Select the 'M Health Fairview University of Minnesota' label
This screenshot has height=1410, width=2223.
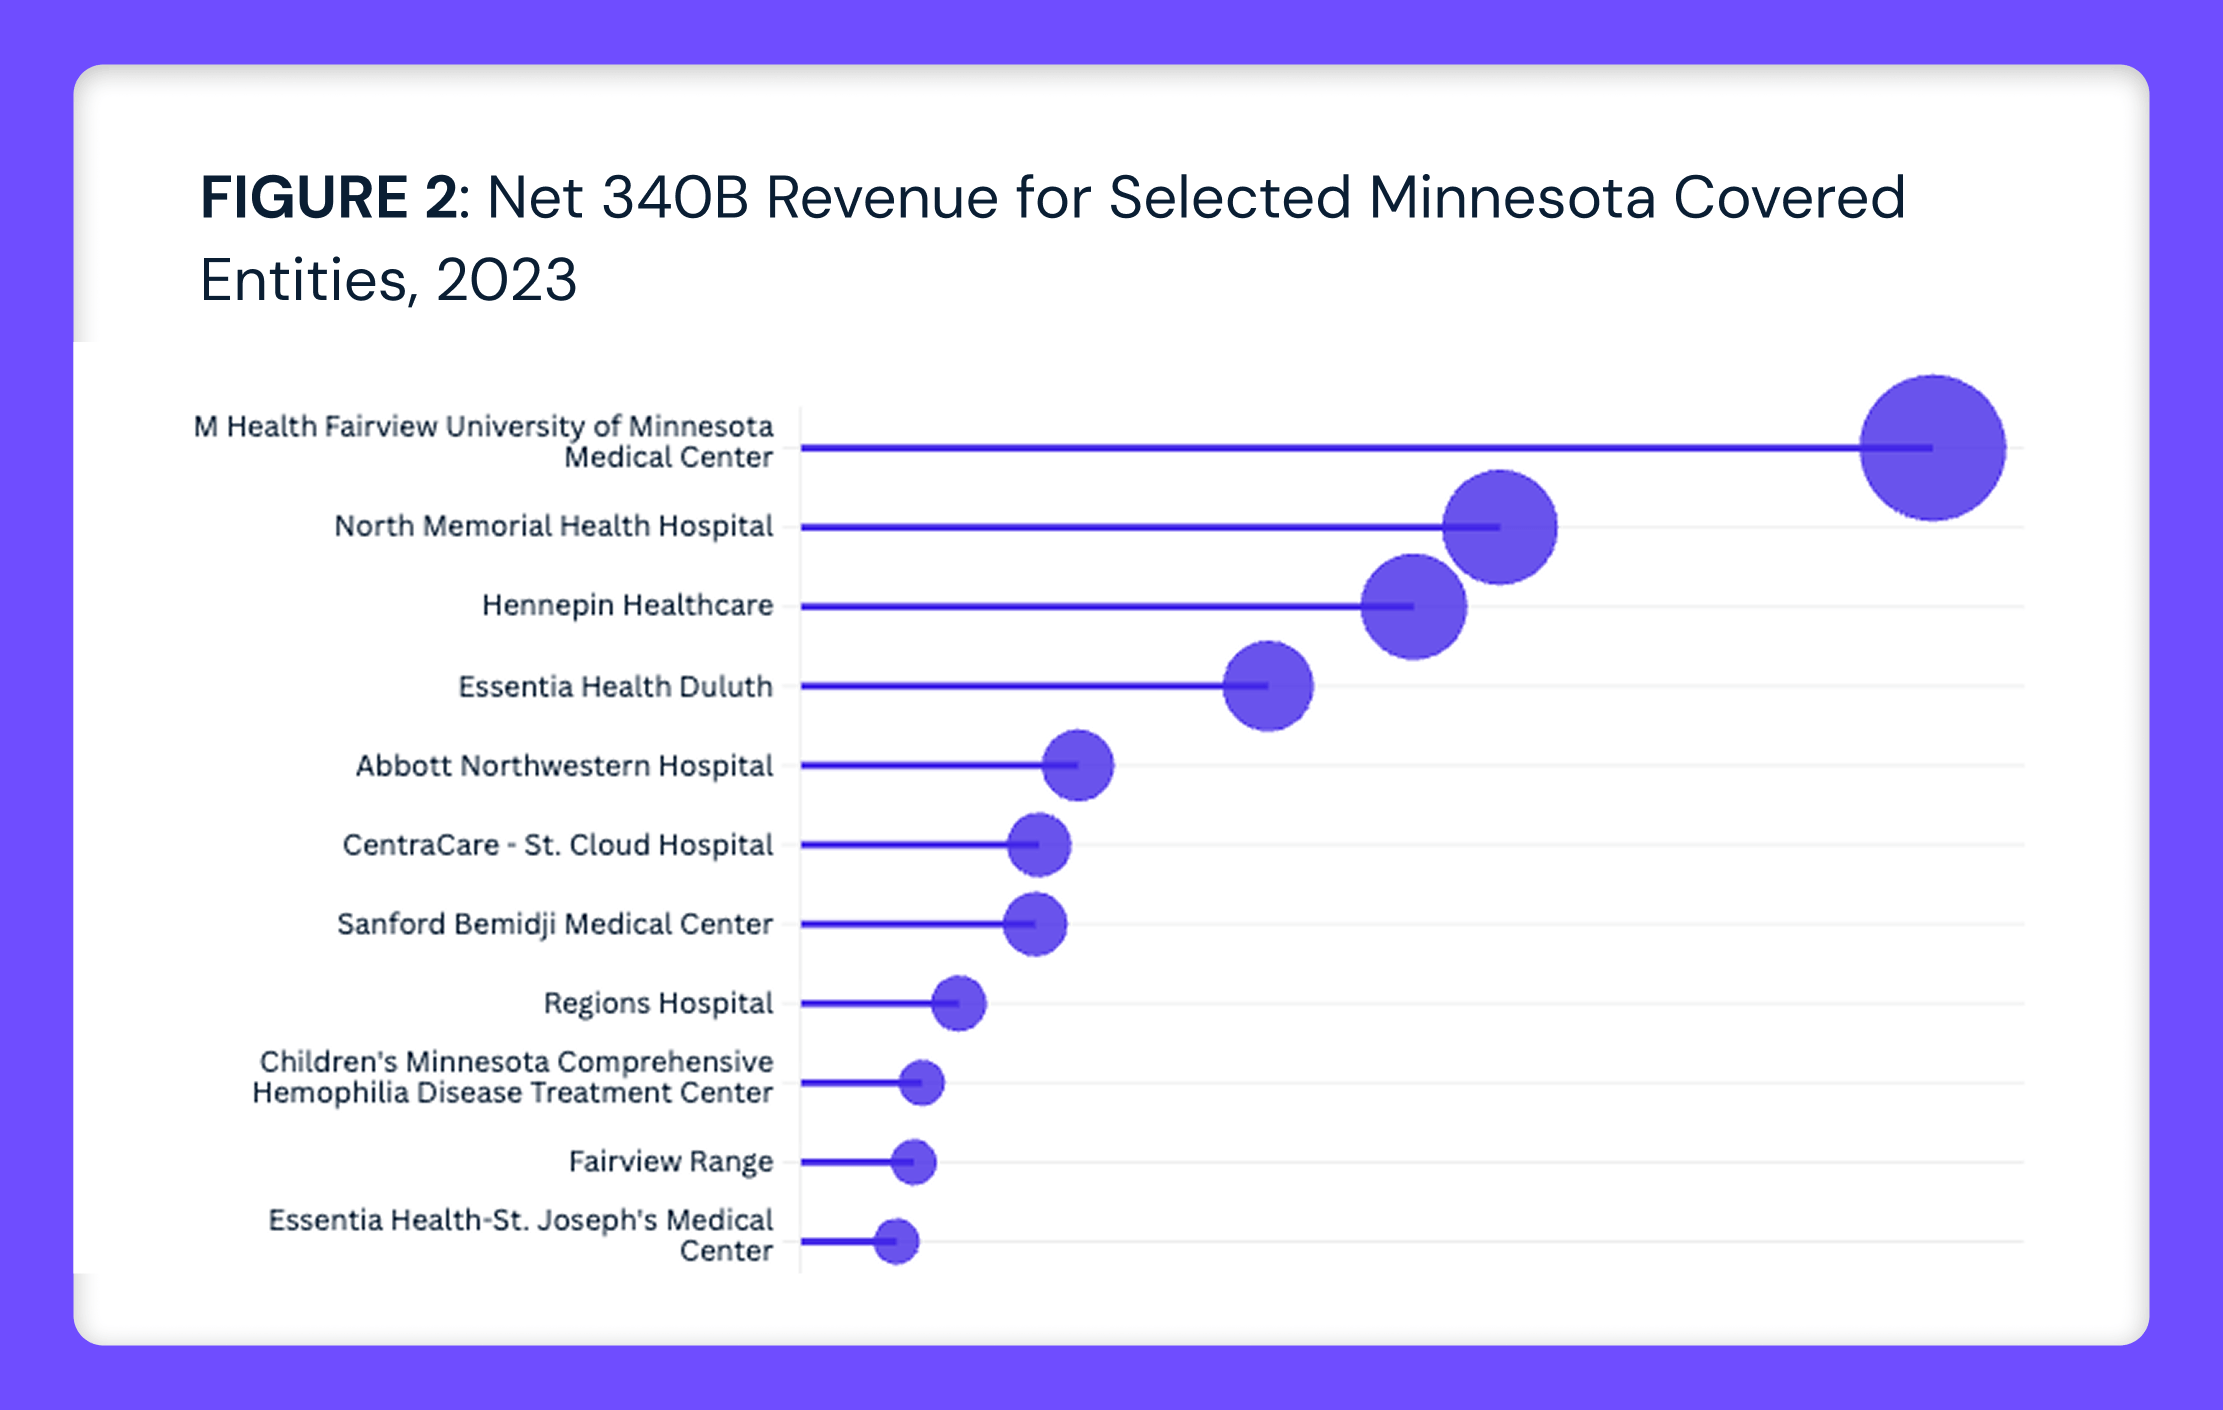(483, 426)
